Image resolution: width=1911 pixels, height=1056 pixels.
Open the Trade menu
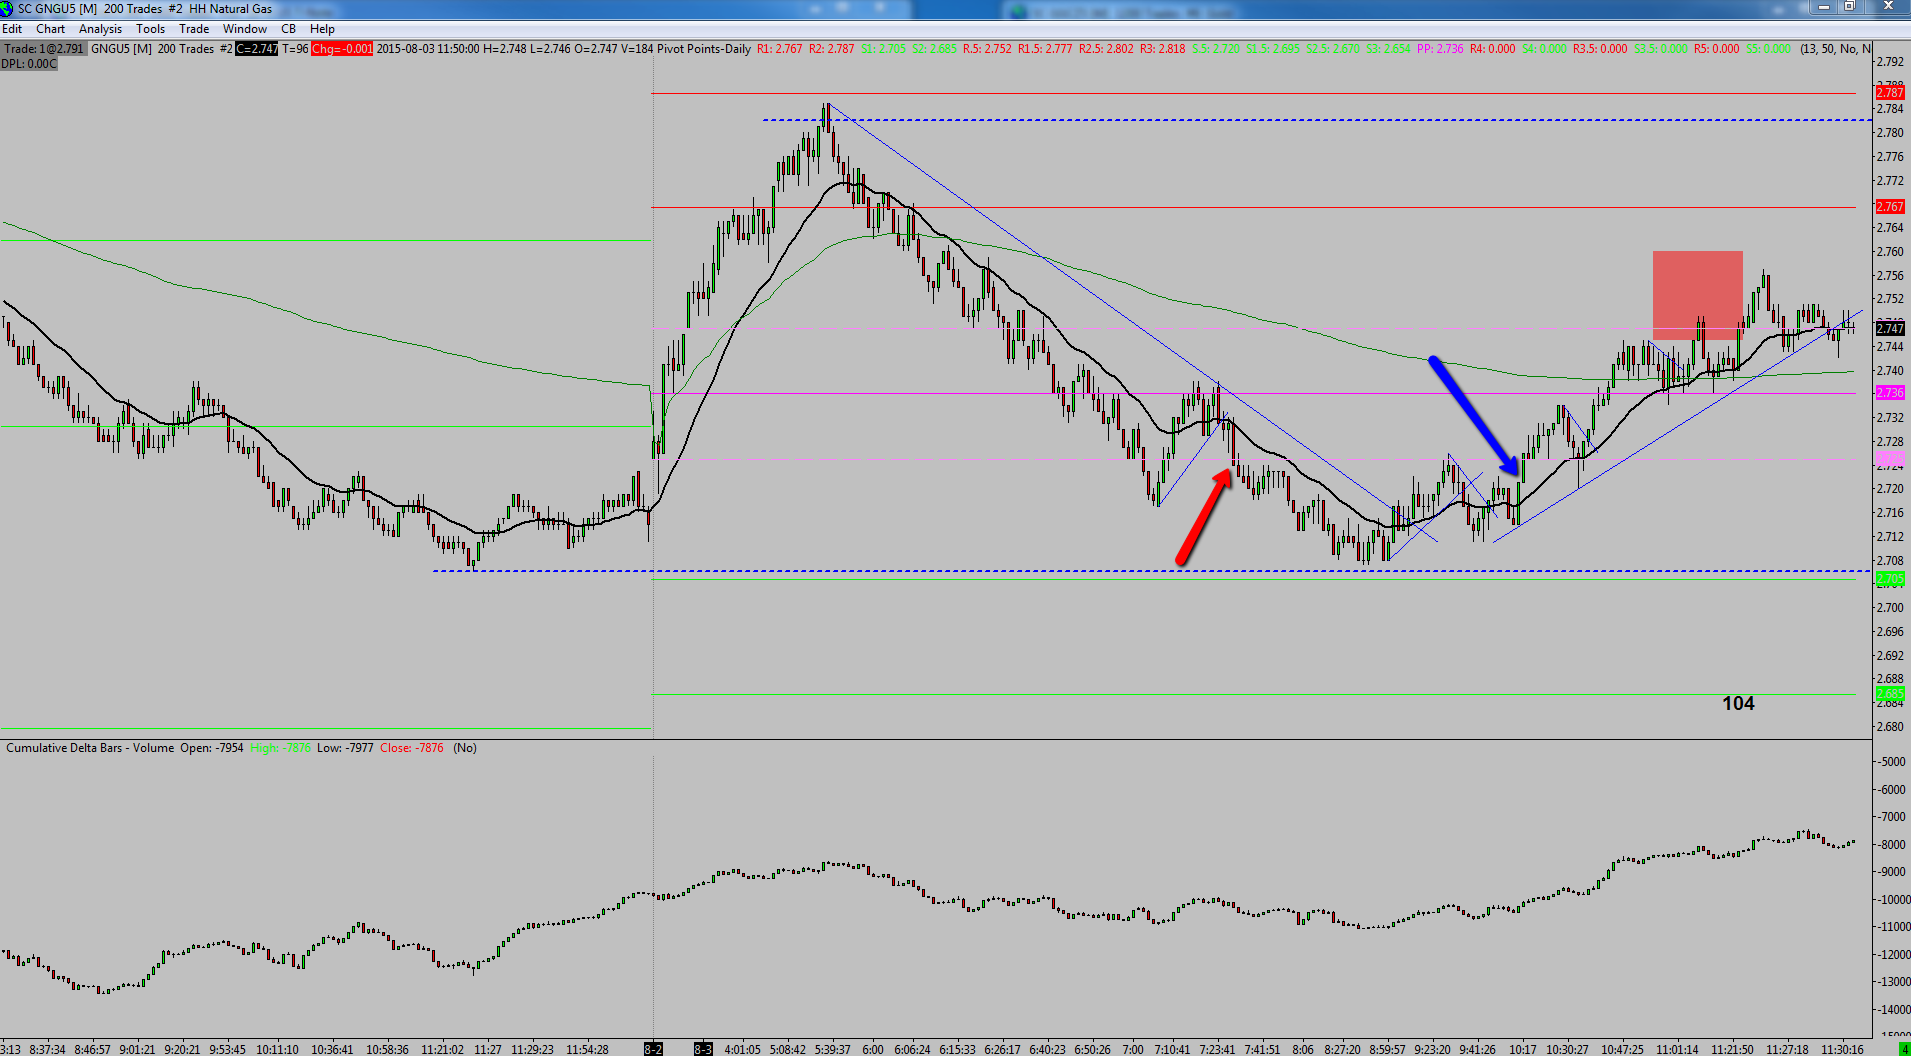tap(194, 29)
